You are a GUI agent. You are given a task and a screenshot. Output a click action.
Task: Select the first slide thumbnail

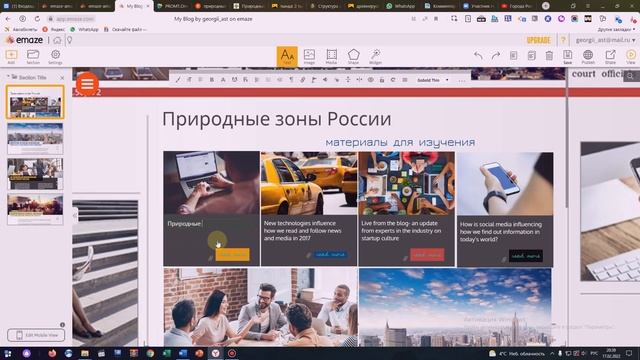click(35, 102)
